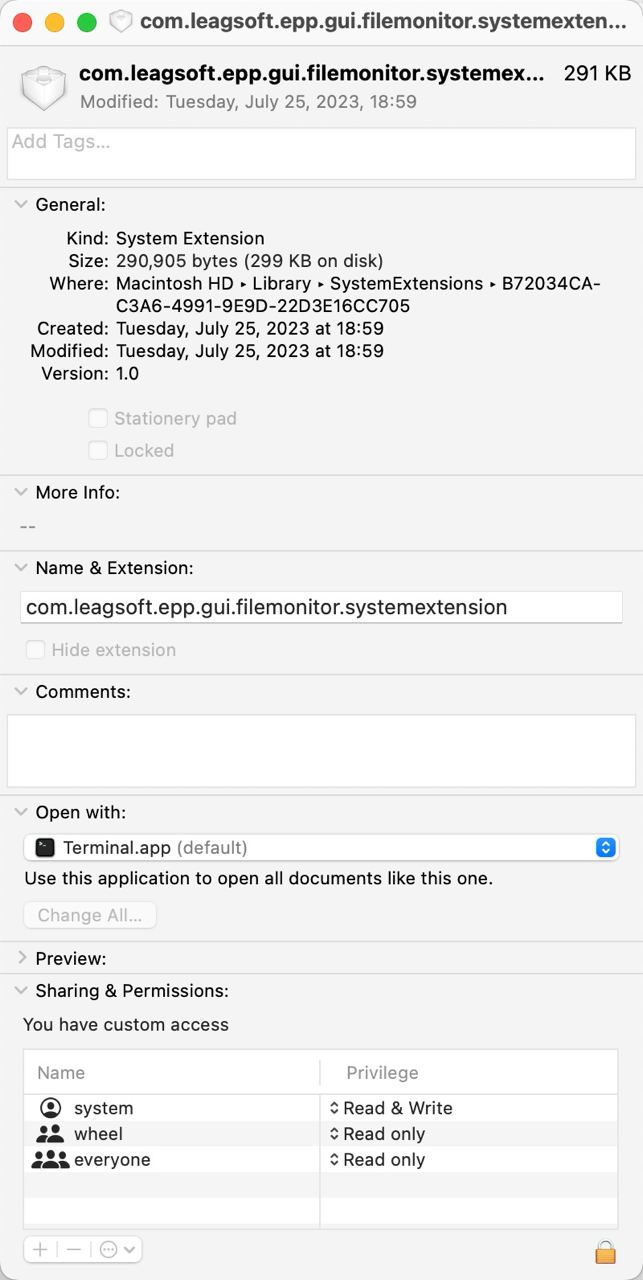This screenshot has width=643, height=1280.
Task: Click the remove user minus button
Action: [x=73, y=1249]
